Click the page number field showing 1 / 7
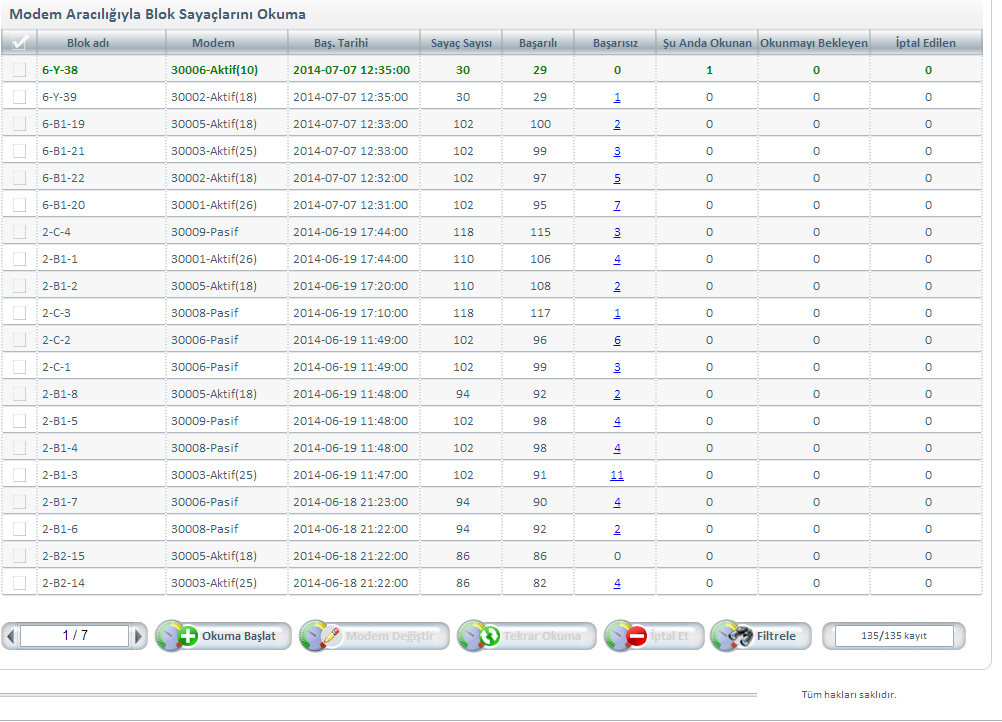Image resolution: width=1002 pixels, height=722 pixels. pyautogui.click(x=74, y=635)
